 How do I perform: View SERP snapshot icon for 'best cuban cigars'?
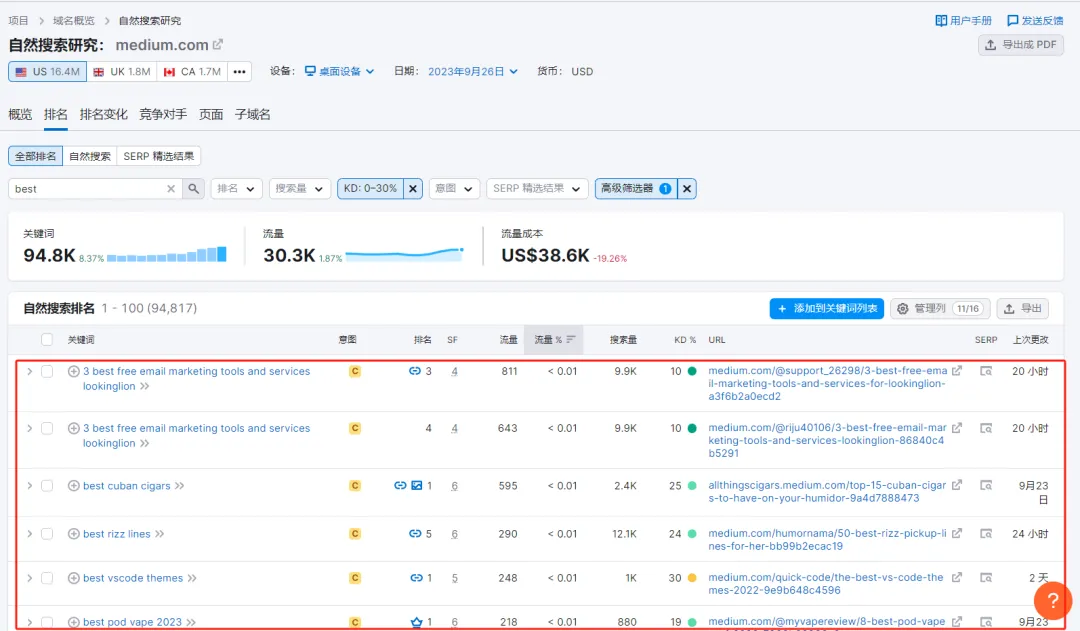(x=986, y=486)
